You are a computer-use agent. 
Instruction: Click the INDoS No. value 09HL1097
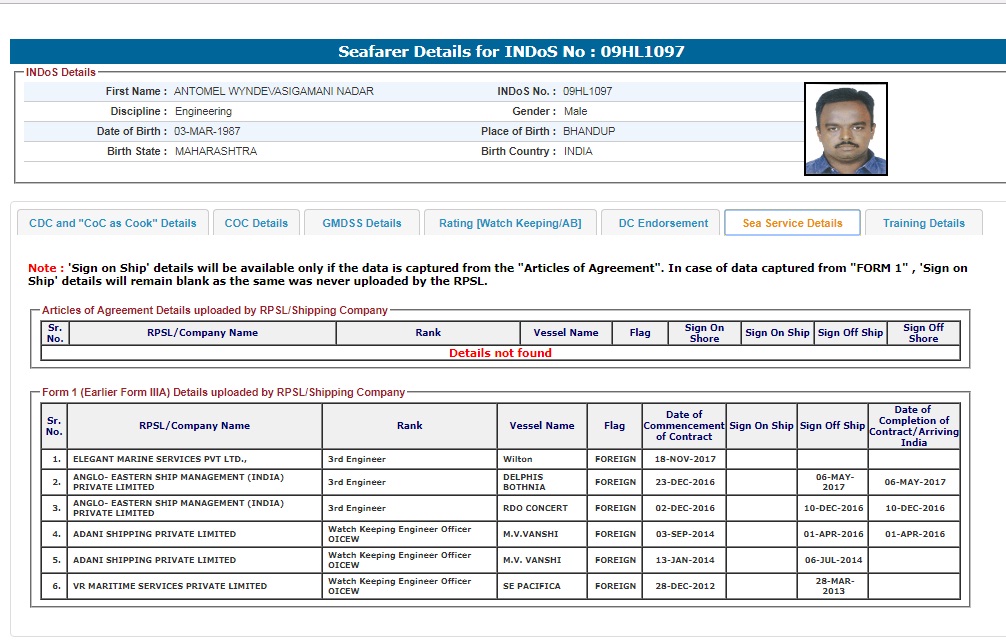(587, 91)
